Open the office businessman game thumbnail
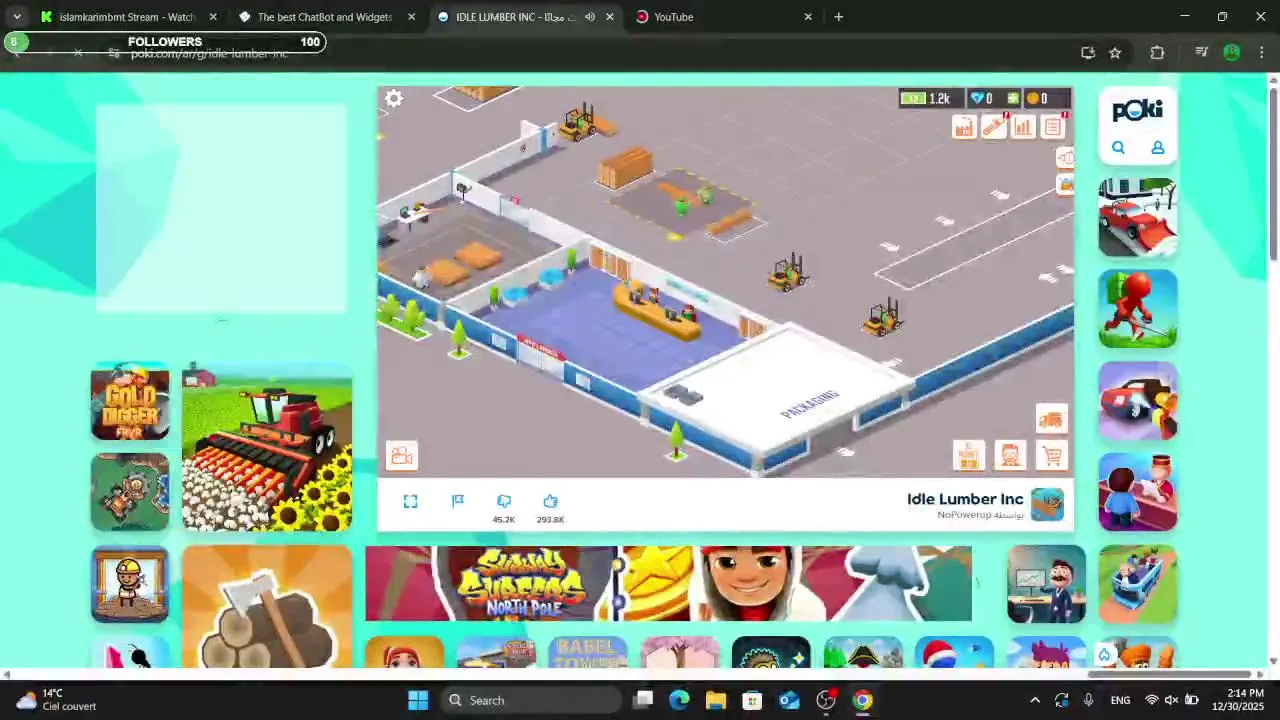 pos(1046,584)
